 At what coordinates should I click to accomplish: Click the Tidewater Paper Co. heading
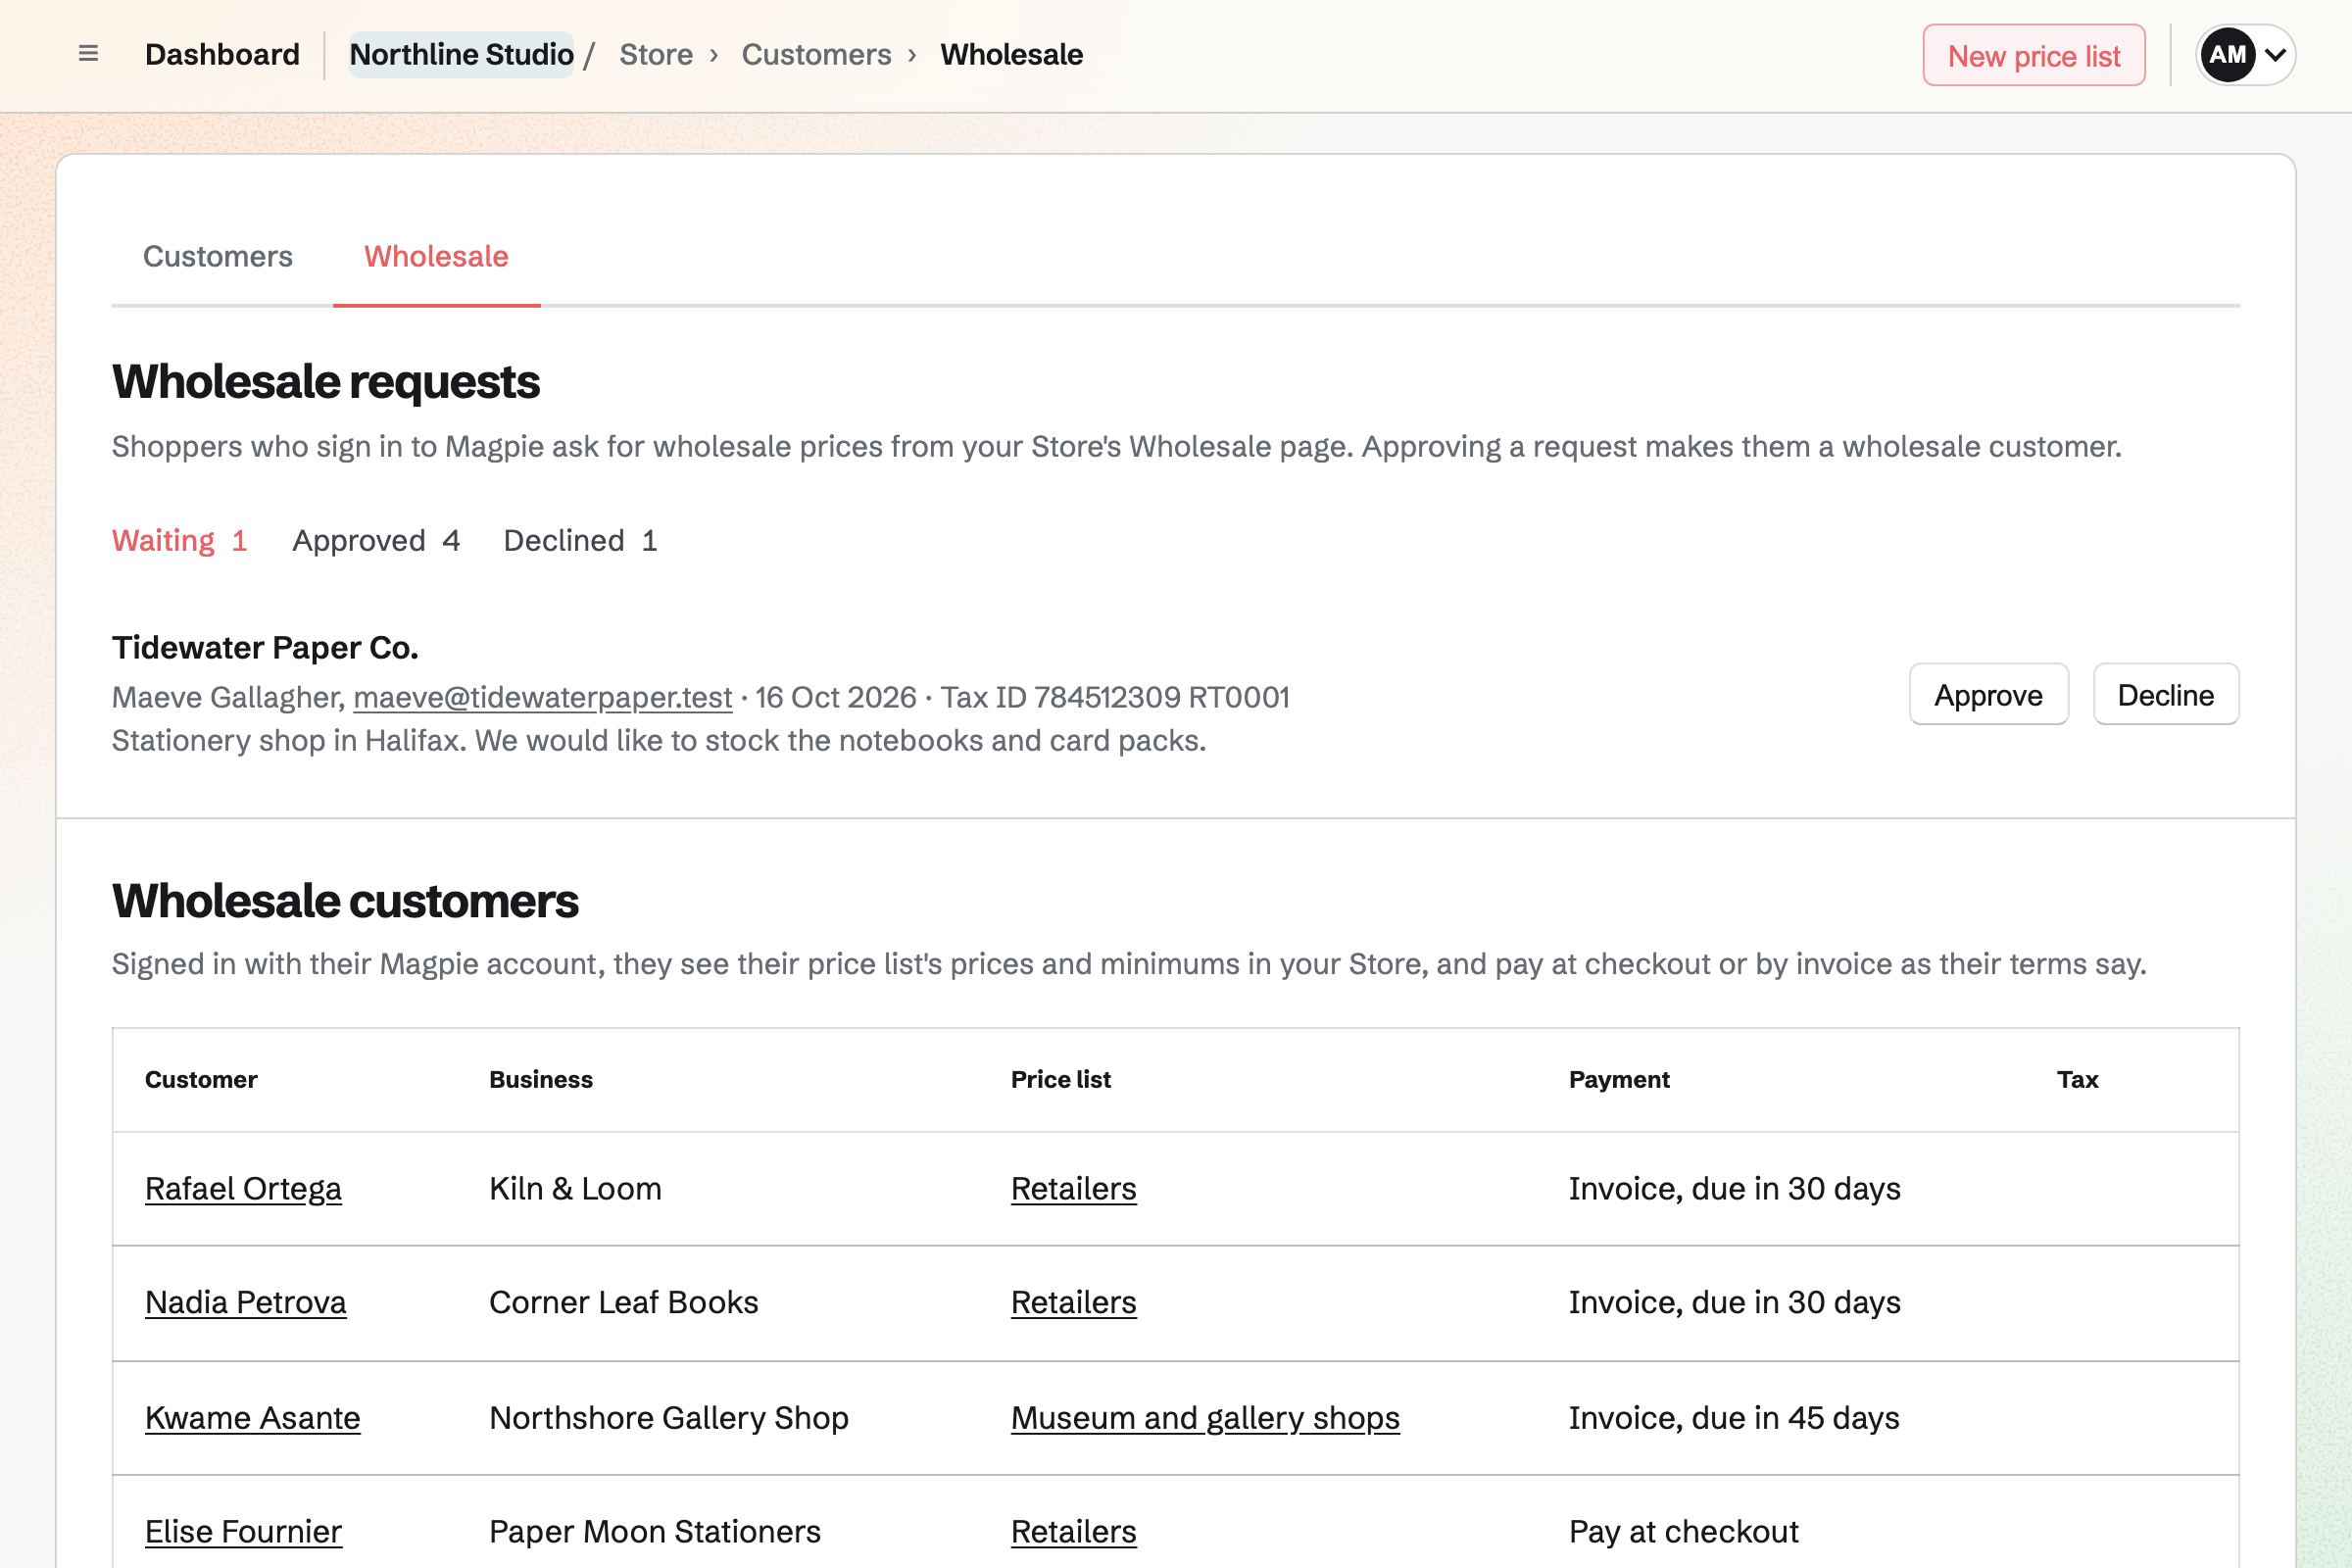pyautogui.click(x=265, y=648)
